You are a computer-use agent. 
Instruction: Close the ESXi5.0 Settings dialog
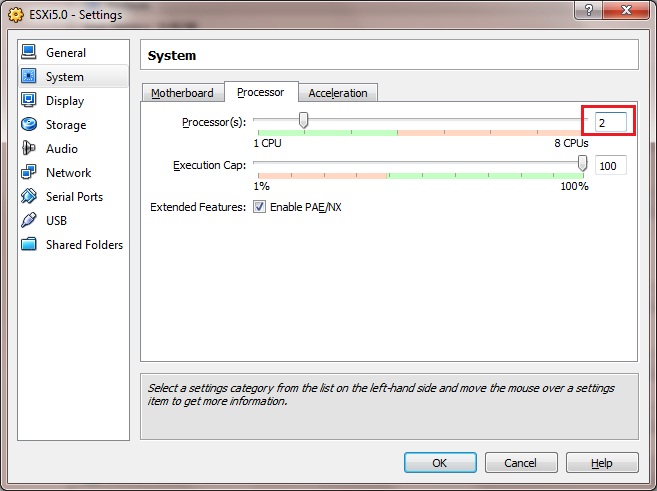pos(626,10)
